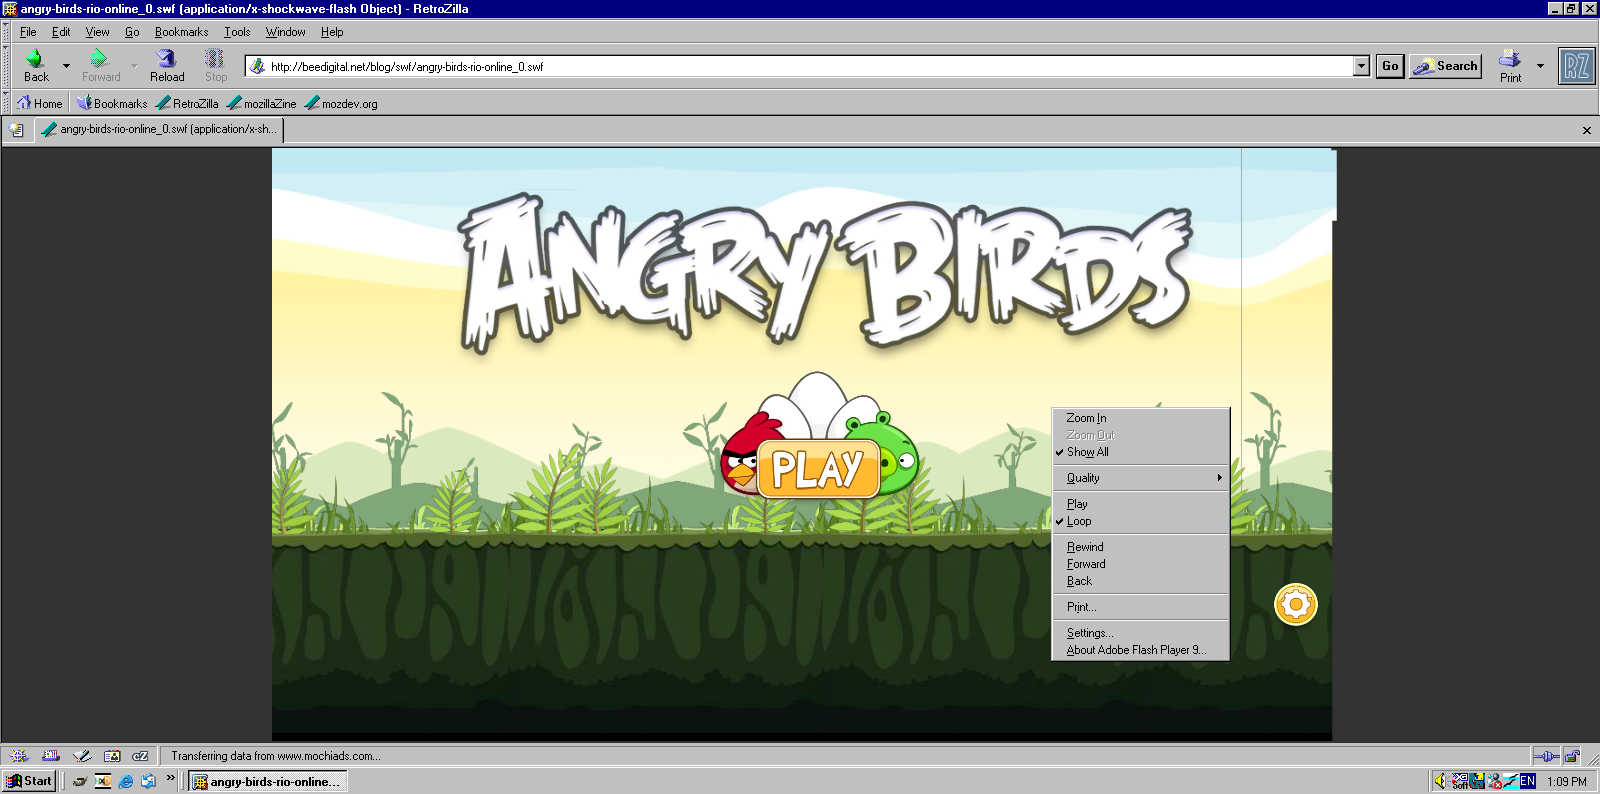Click the security padlock icon
This screenshot has height=794, width=1600.
tap(1573, 756)
